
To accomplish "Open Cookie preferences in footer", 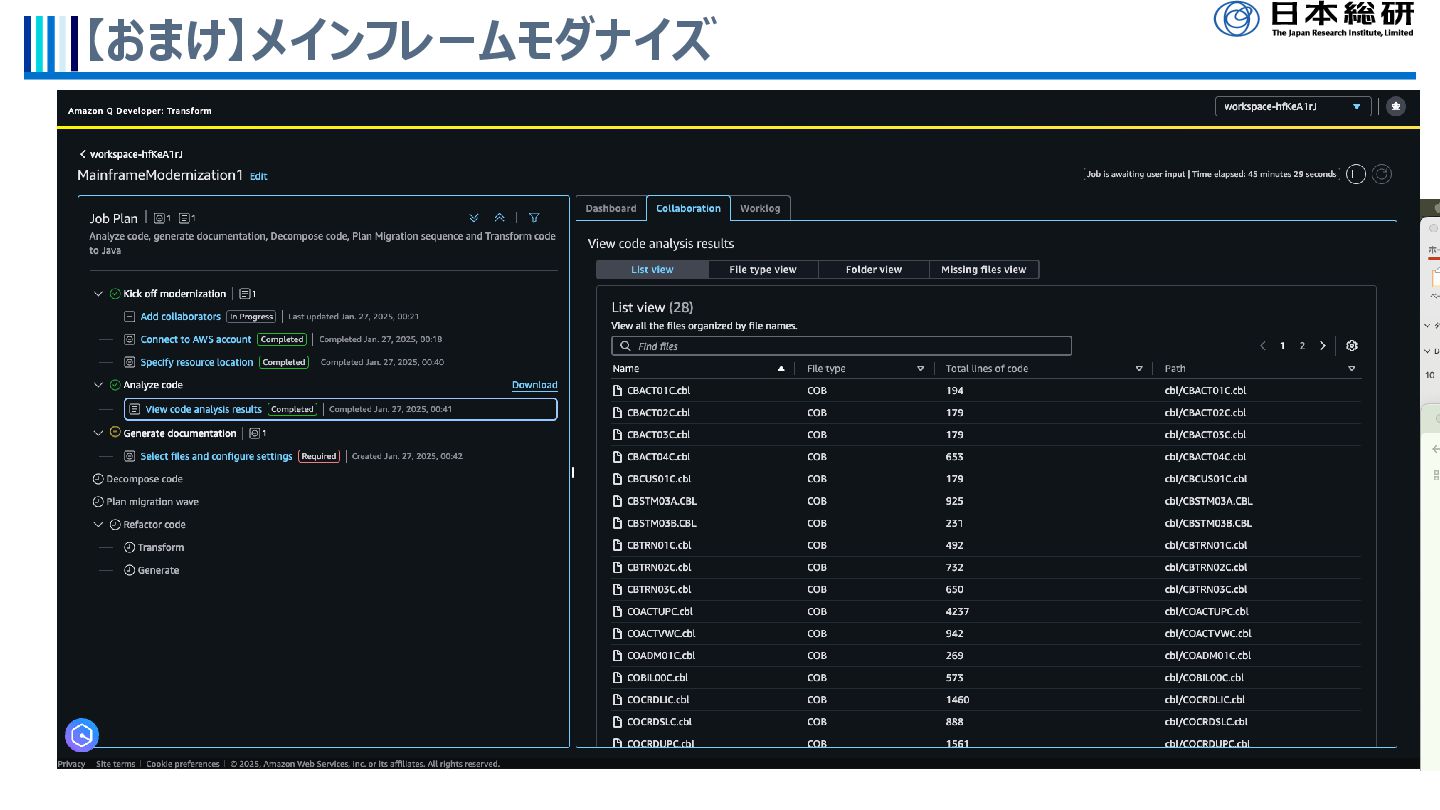I will 182,764.
